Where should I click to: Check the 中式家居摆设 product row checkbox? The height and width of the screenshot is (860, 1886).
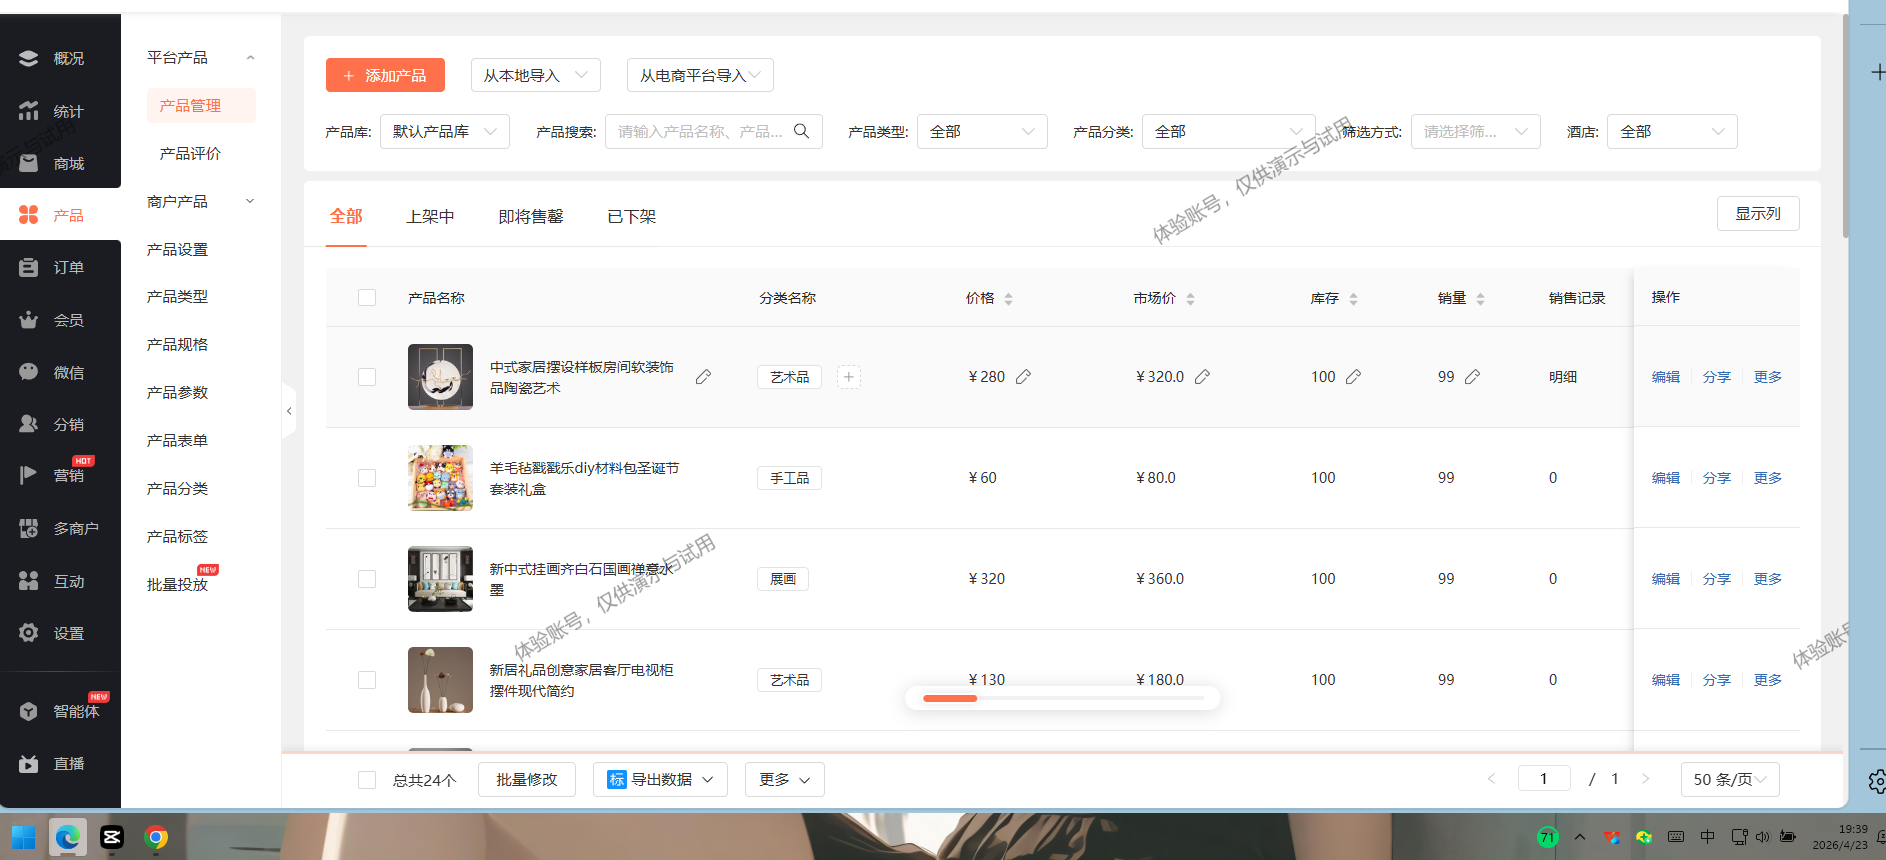coord(367,377)
